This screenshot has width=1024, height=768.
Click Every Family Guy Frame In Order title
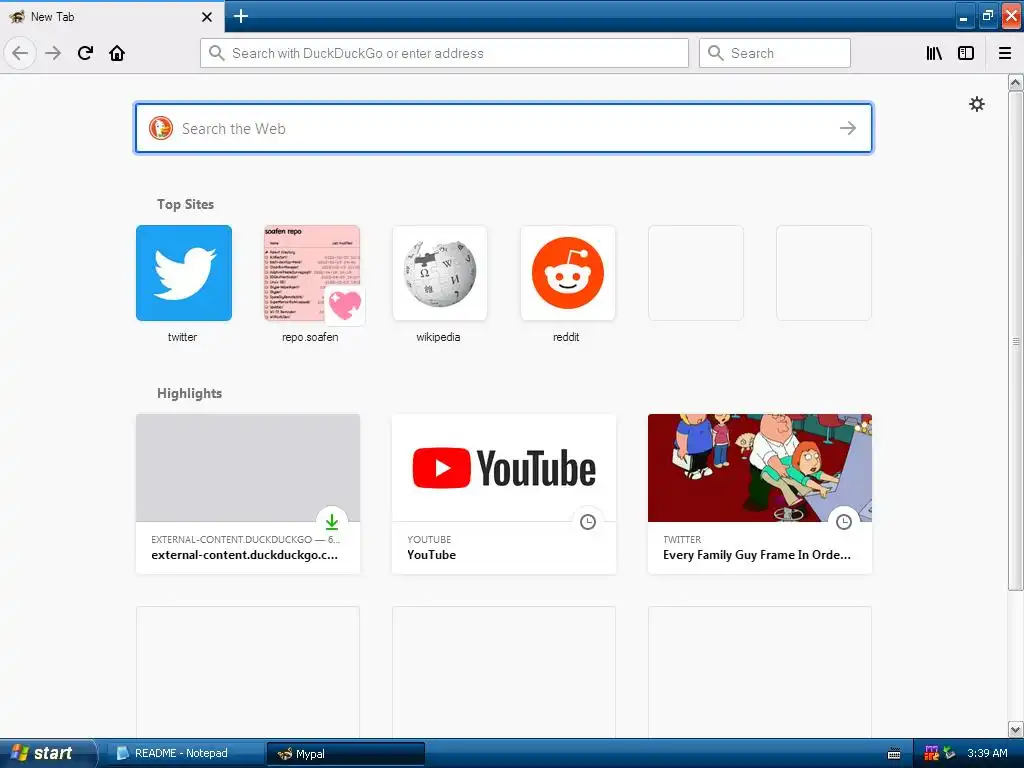click(x=757, y=554)
